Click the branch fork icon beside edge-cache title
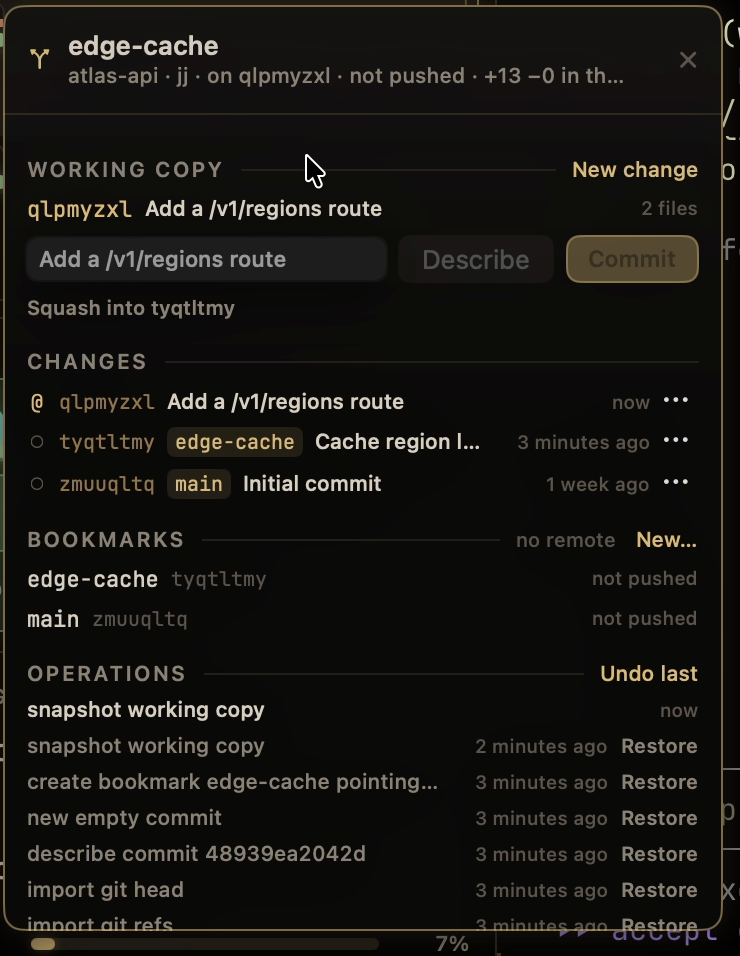This screenshot has height=956, width=740. coord(40,59)
